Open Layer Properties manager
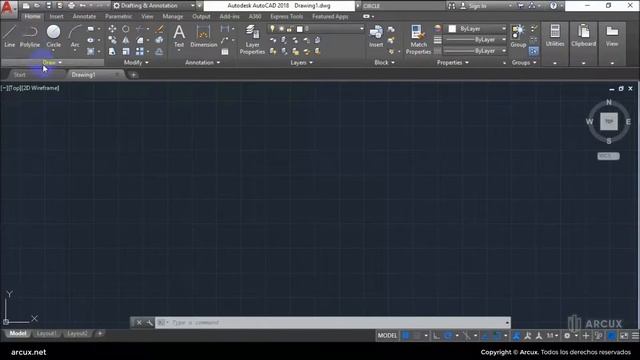The width and height of the screenshot is (640, 360). click(252, 40)
